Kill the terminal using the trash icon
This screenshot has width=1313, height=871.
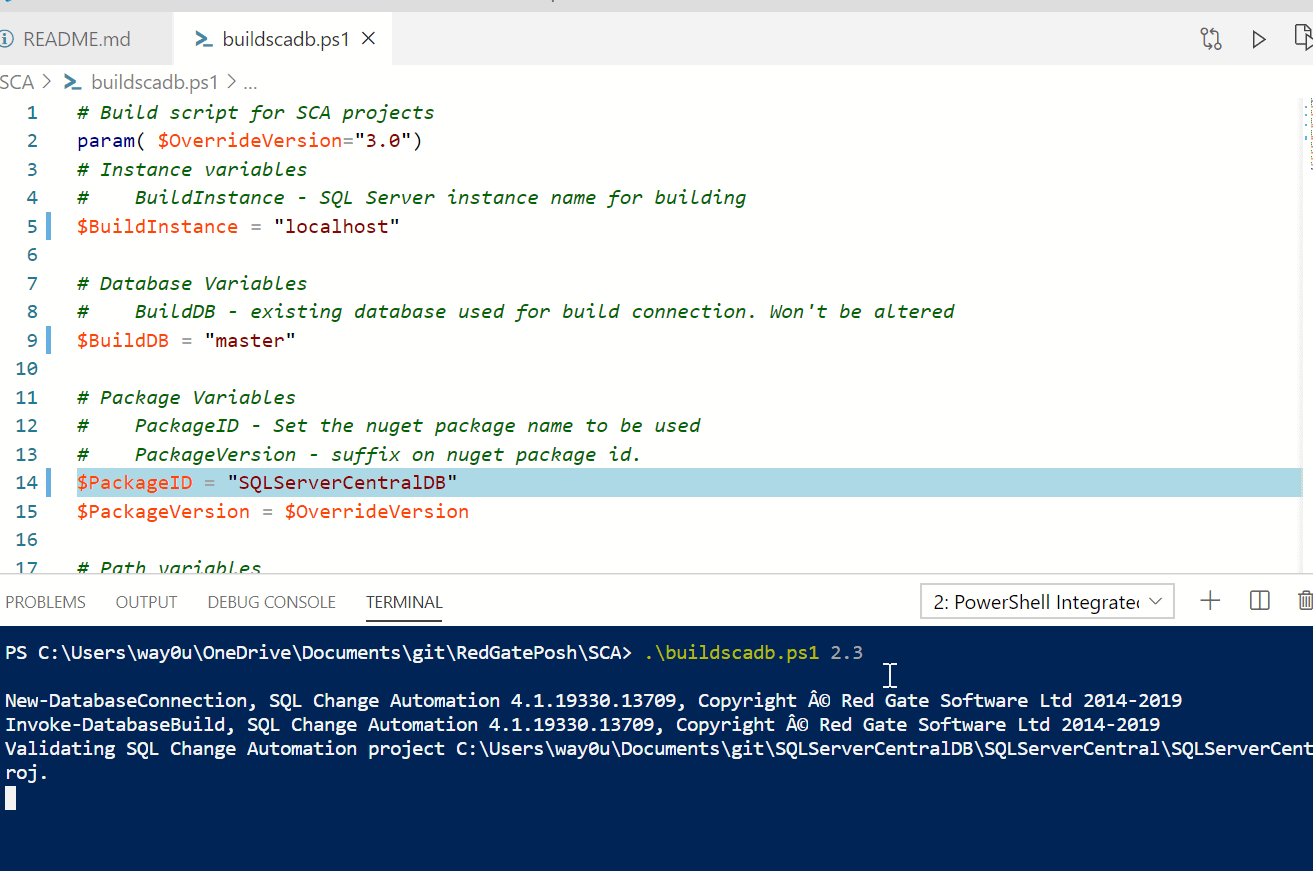(x=1305, y=600)
